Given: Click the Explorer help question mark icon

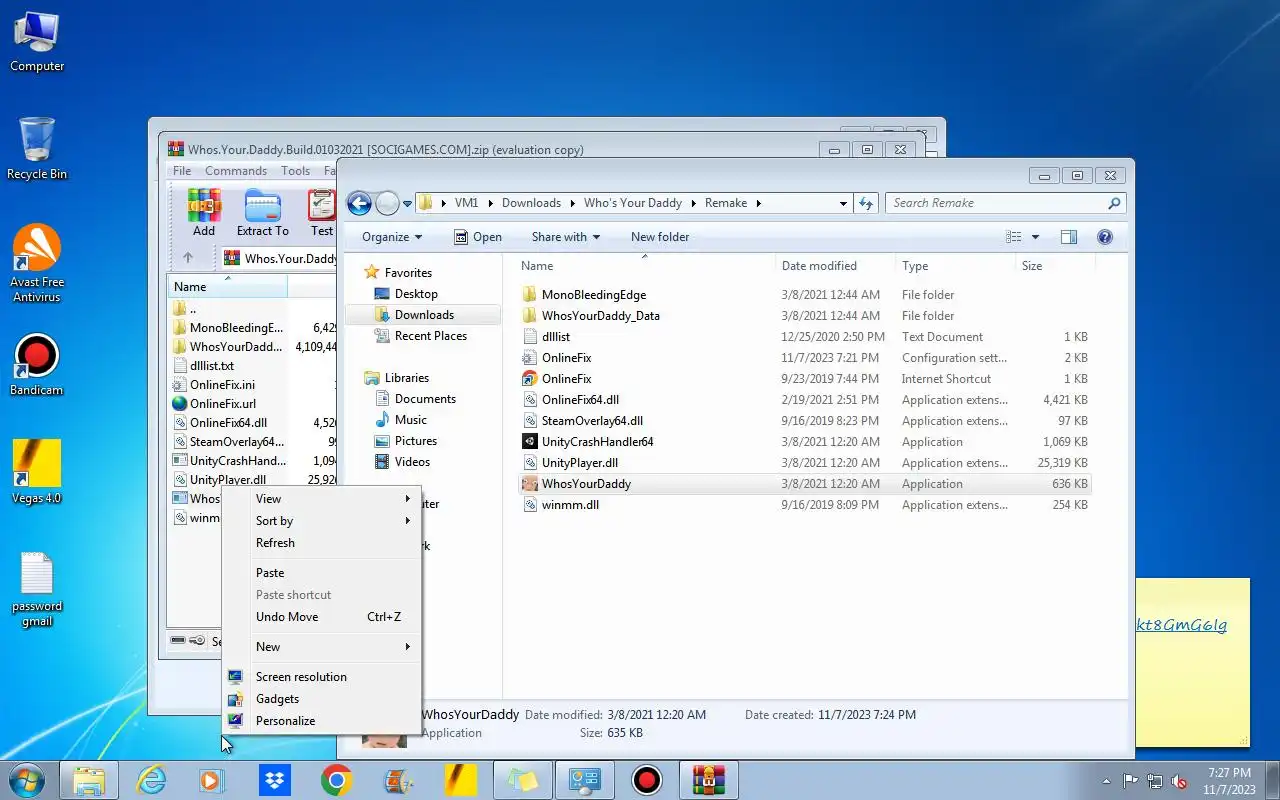Looking at the screenshot, I should [1105, 237].
